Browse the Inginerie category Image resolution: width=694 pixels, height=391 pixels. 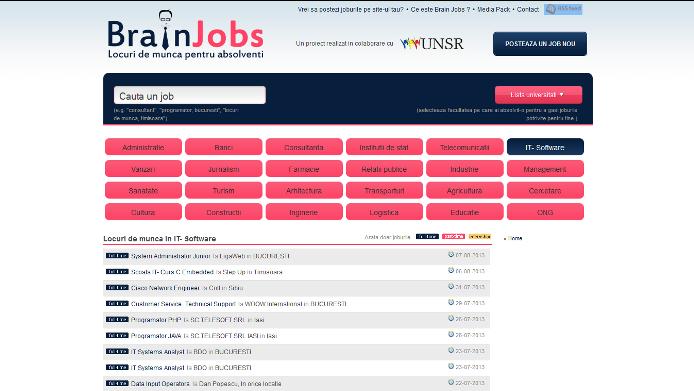pyautogui.click(x=304, y=212)
